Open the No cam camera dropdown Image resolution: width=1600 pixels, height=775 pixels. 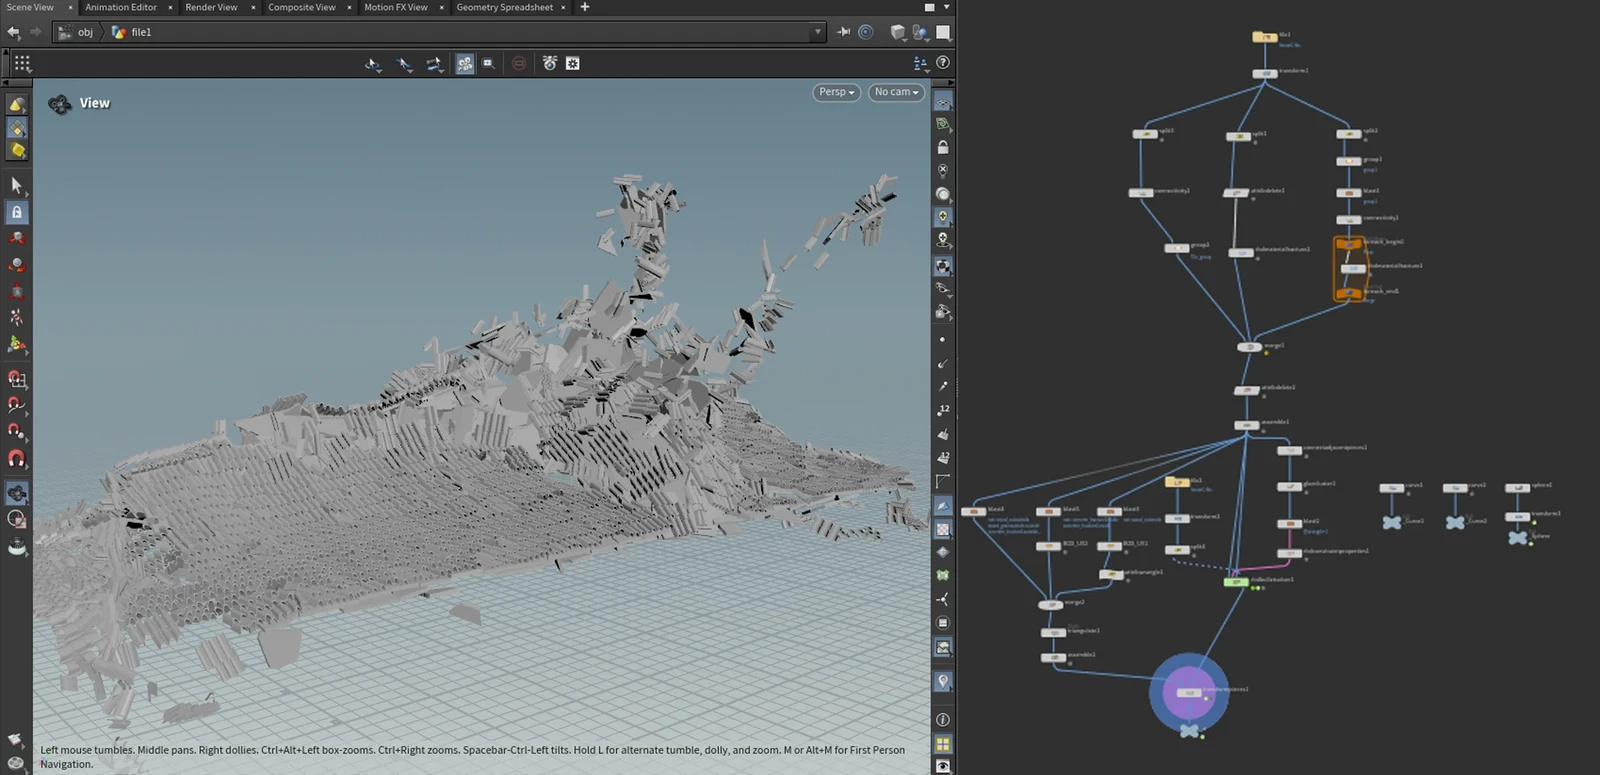[896, 92]
